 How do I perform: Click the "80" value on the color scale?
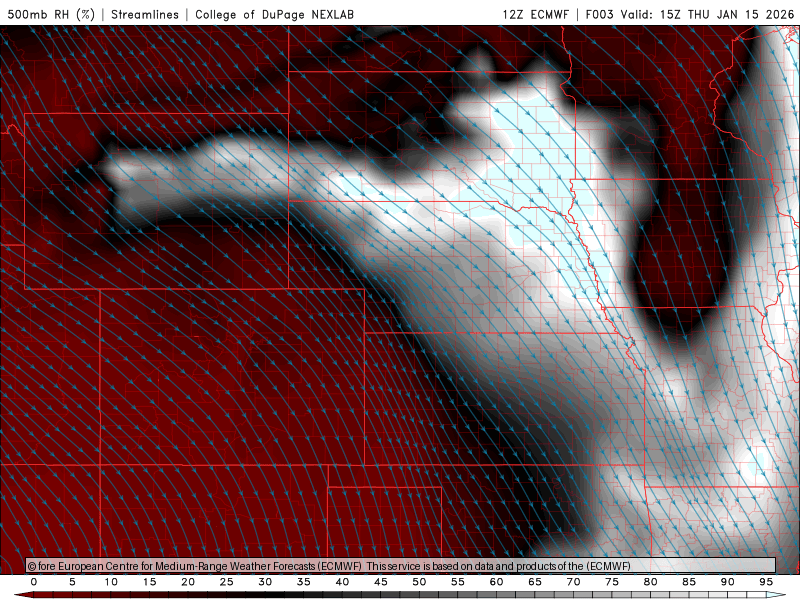tap(650, 582)
